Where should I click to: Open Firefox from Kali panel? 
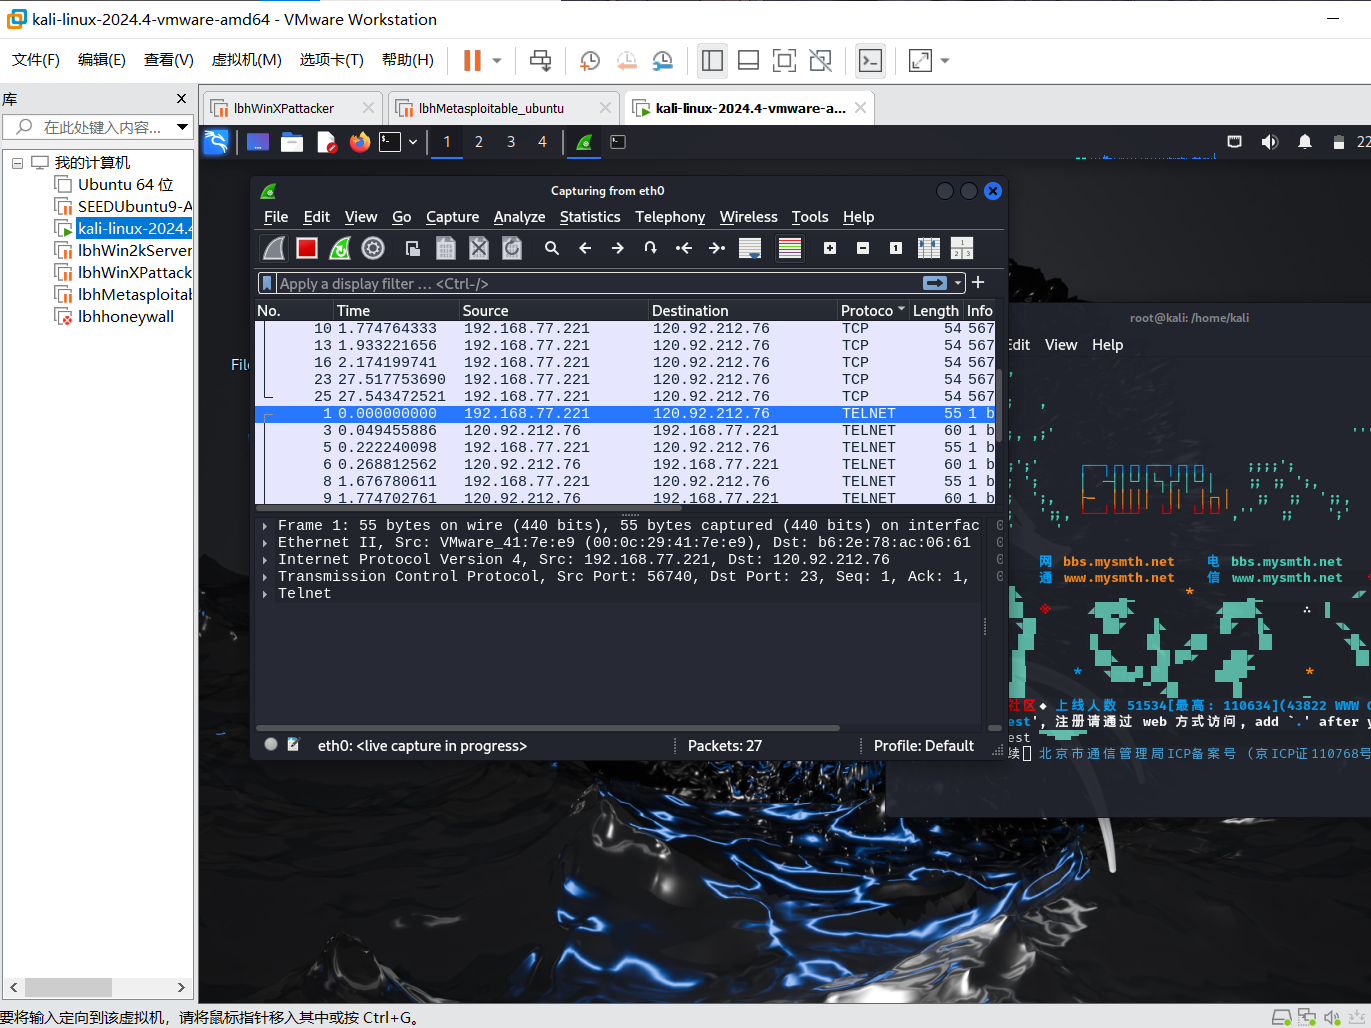(359, 142)
